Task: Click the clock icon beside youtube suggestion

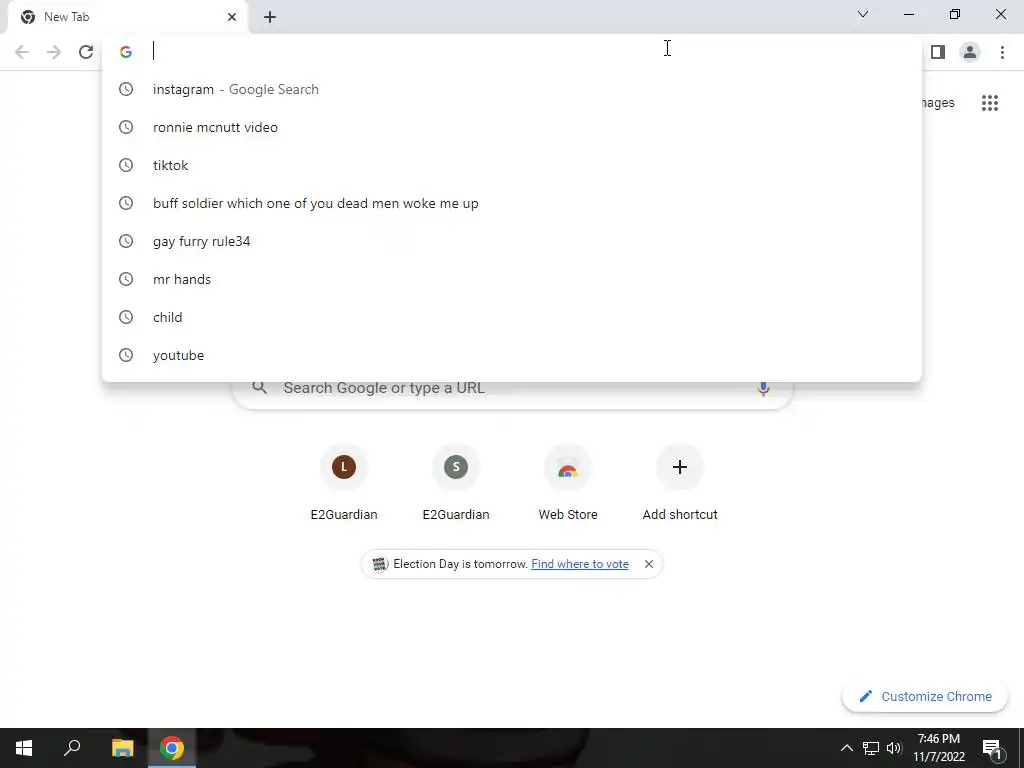Action: (126, 355)
